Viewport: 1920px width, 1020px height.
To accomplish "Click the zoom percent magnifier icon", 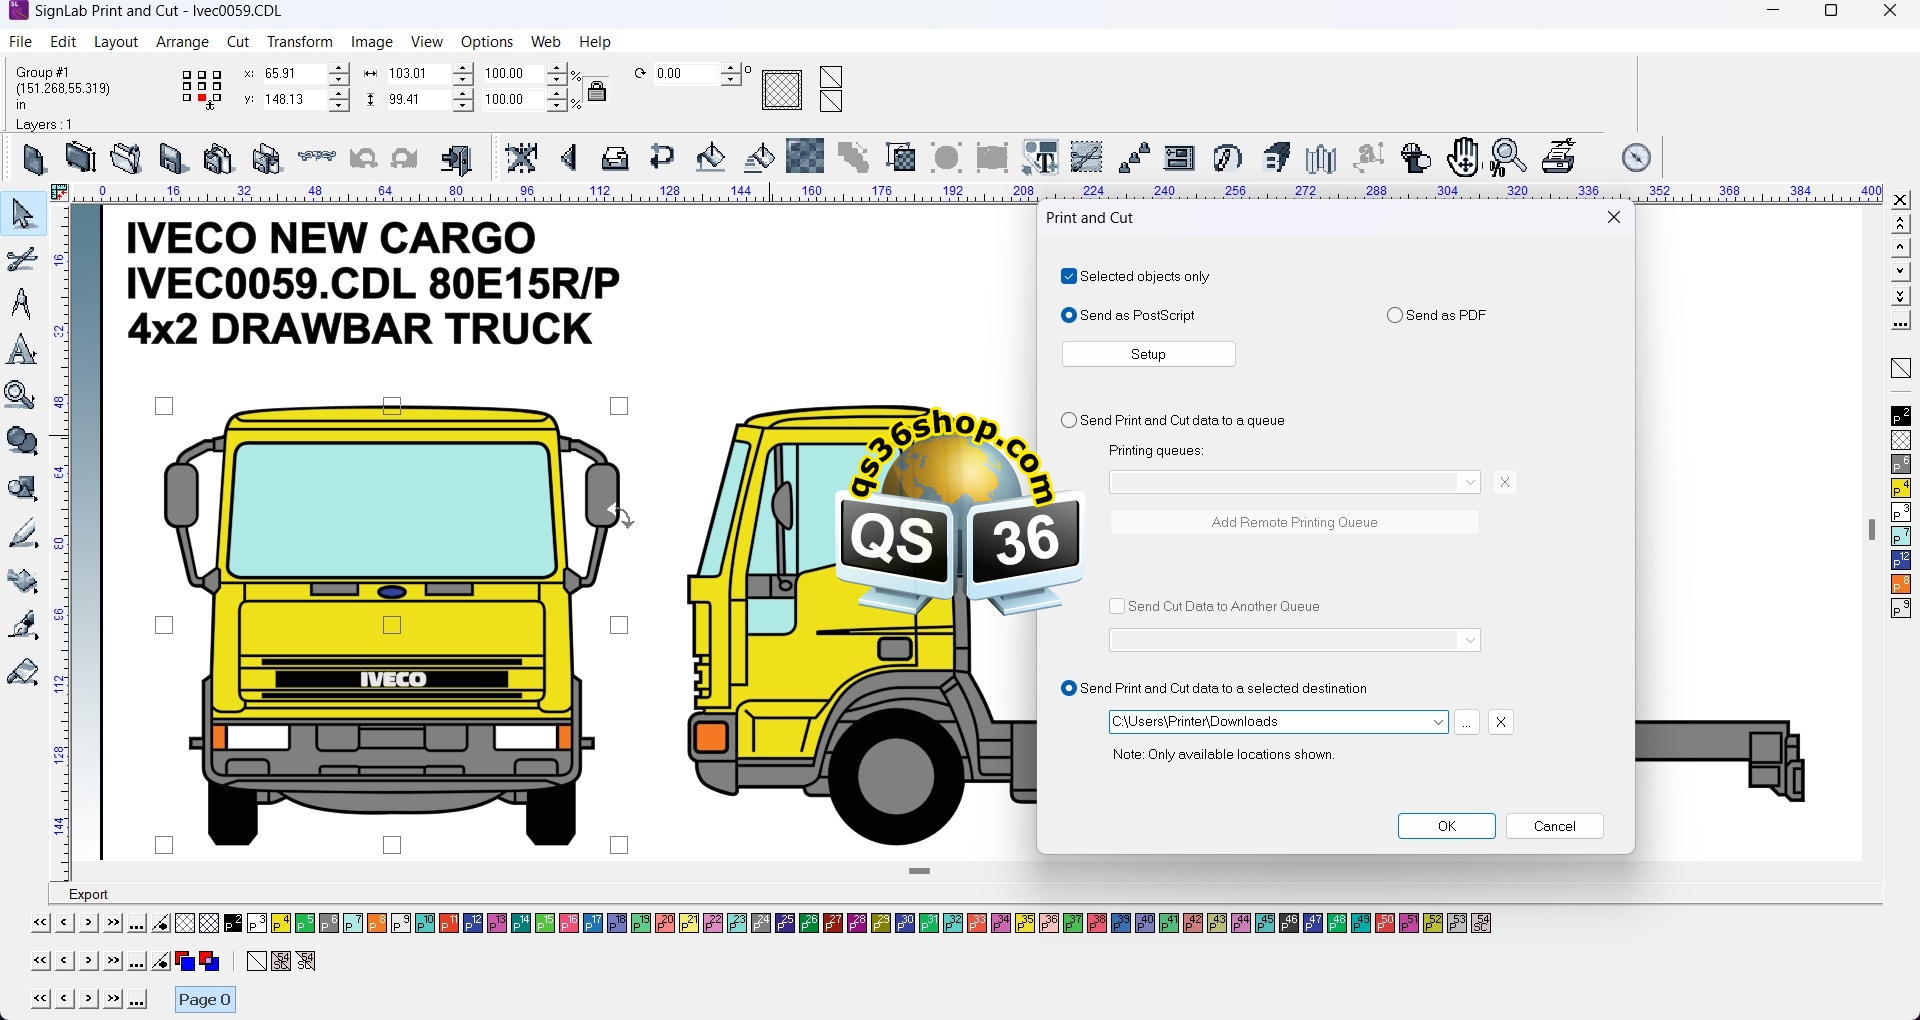I will 1509,158.
